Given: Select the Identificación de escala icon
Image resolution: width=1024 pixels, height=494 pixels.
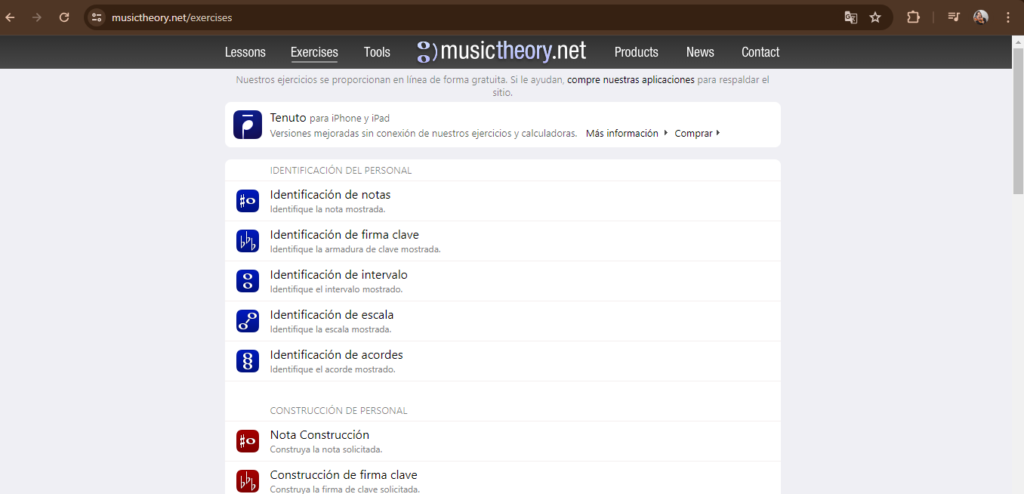Looking at the screenshot, I should coord(247,321).
